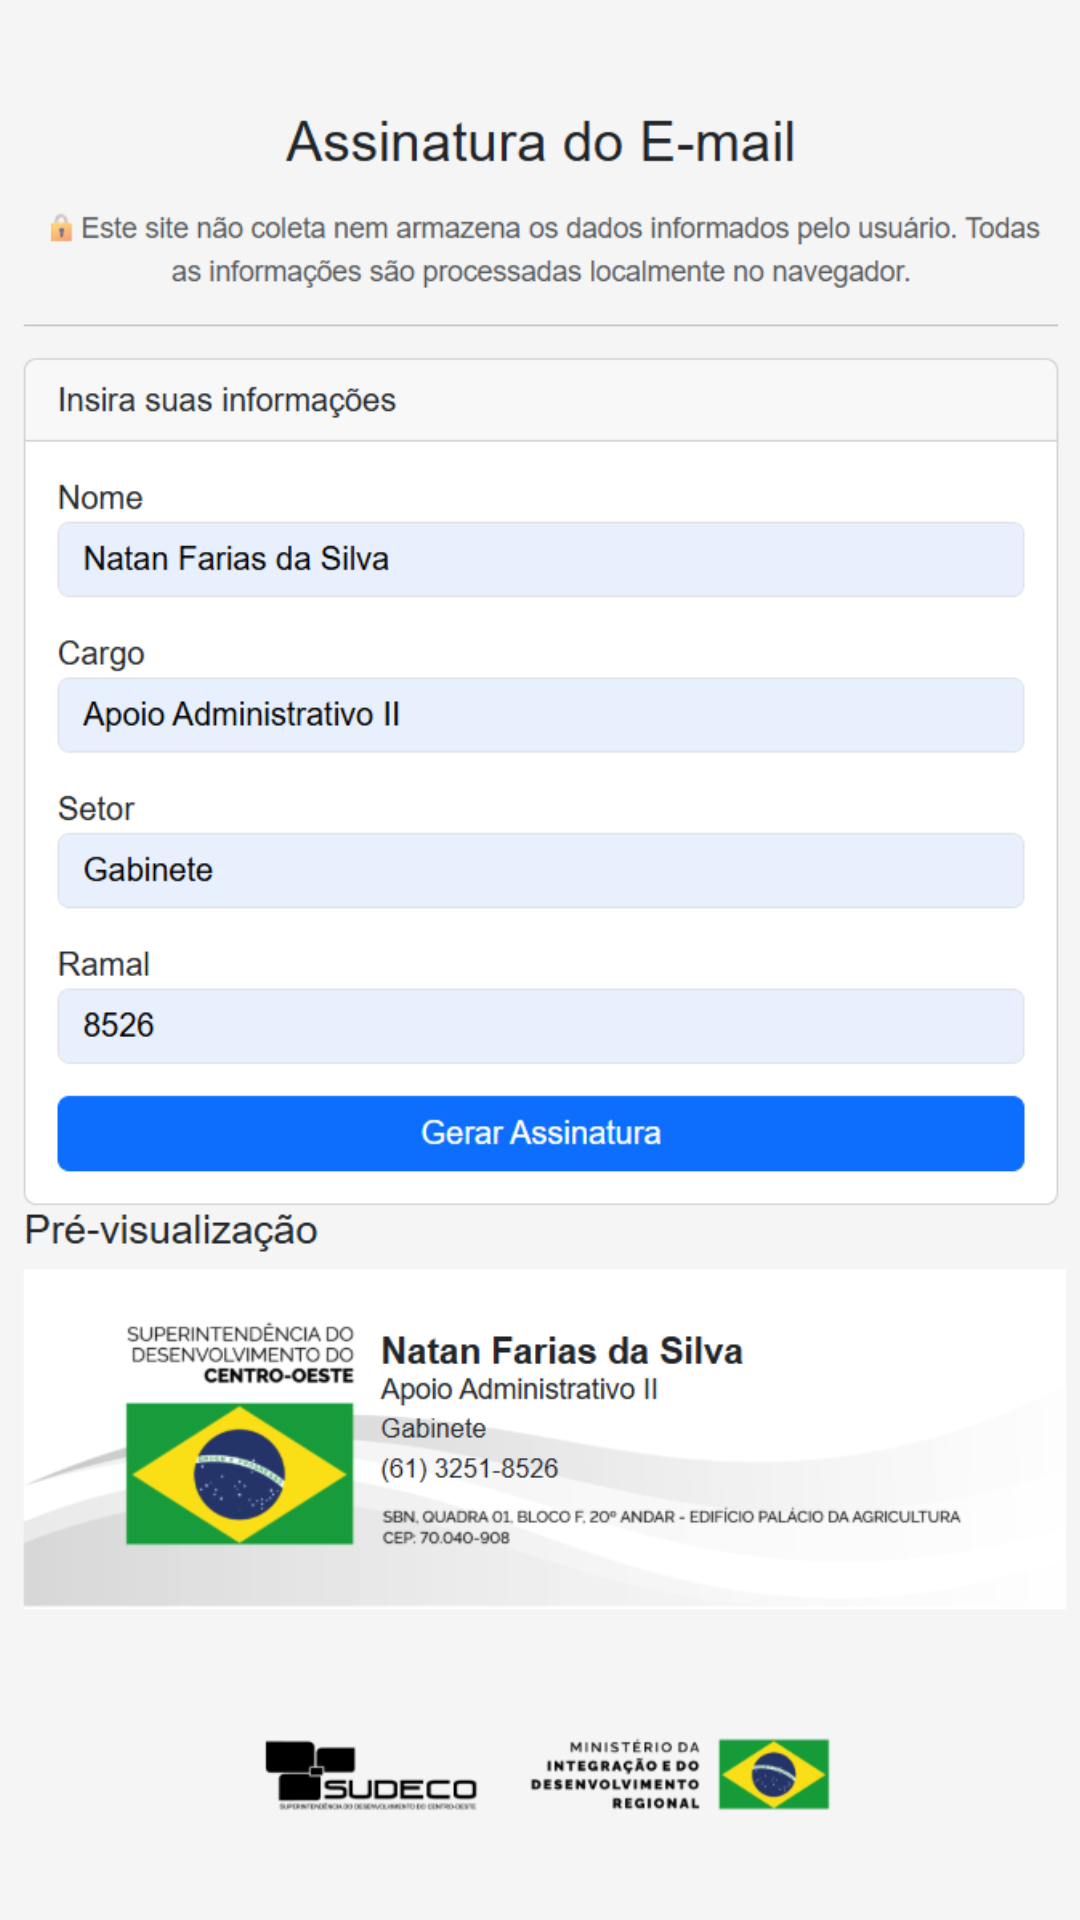Click the name Natan Farias da Silva in preview
The width and height of the screenshot is (1080, 1920).
click(x=562, y=1351)
